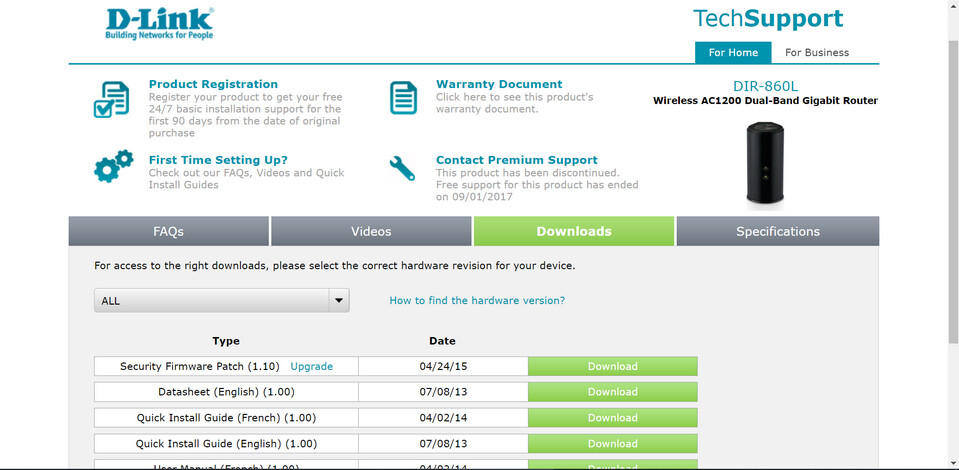Click the Quick Install Guide (French) (1.00) cell

tap(226, 417)
